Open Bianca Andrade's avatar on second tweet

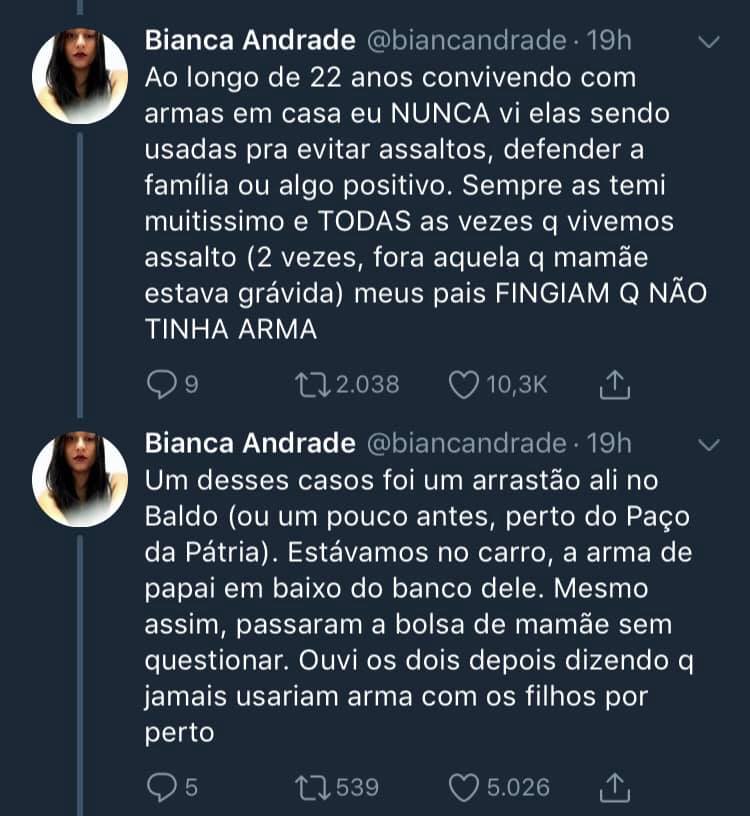point(80,479)
